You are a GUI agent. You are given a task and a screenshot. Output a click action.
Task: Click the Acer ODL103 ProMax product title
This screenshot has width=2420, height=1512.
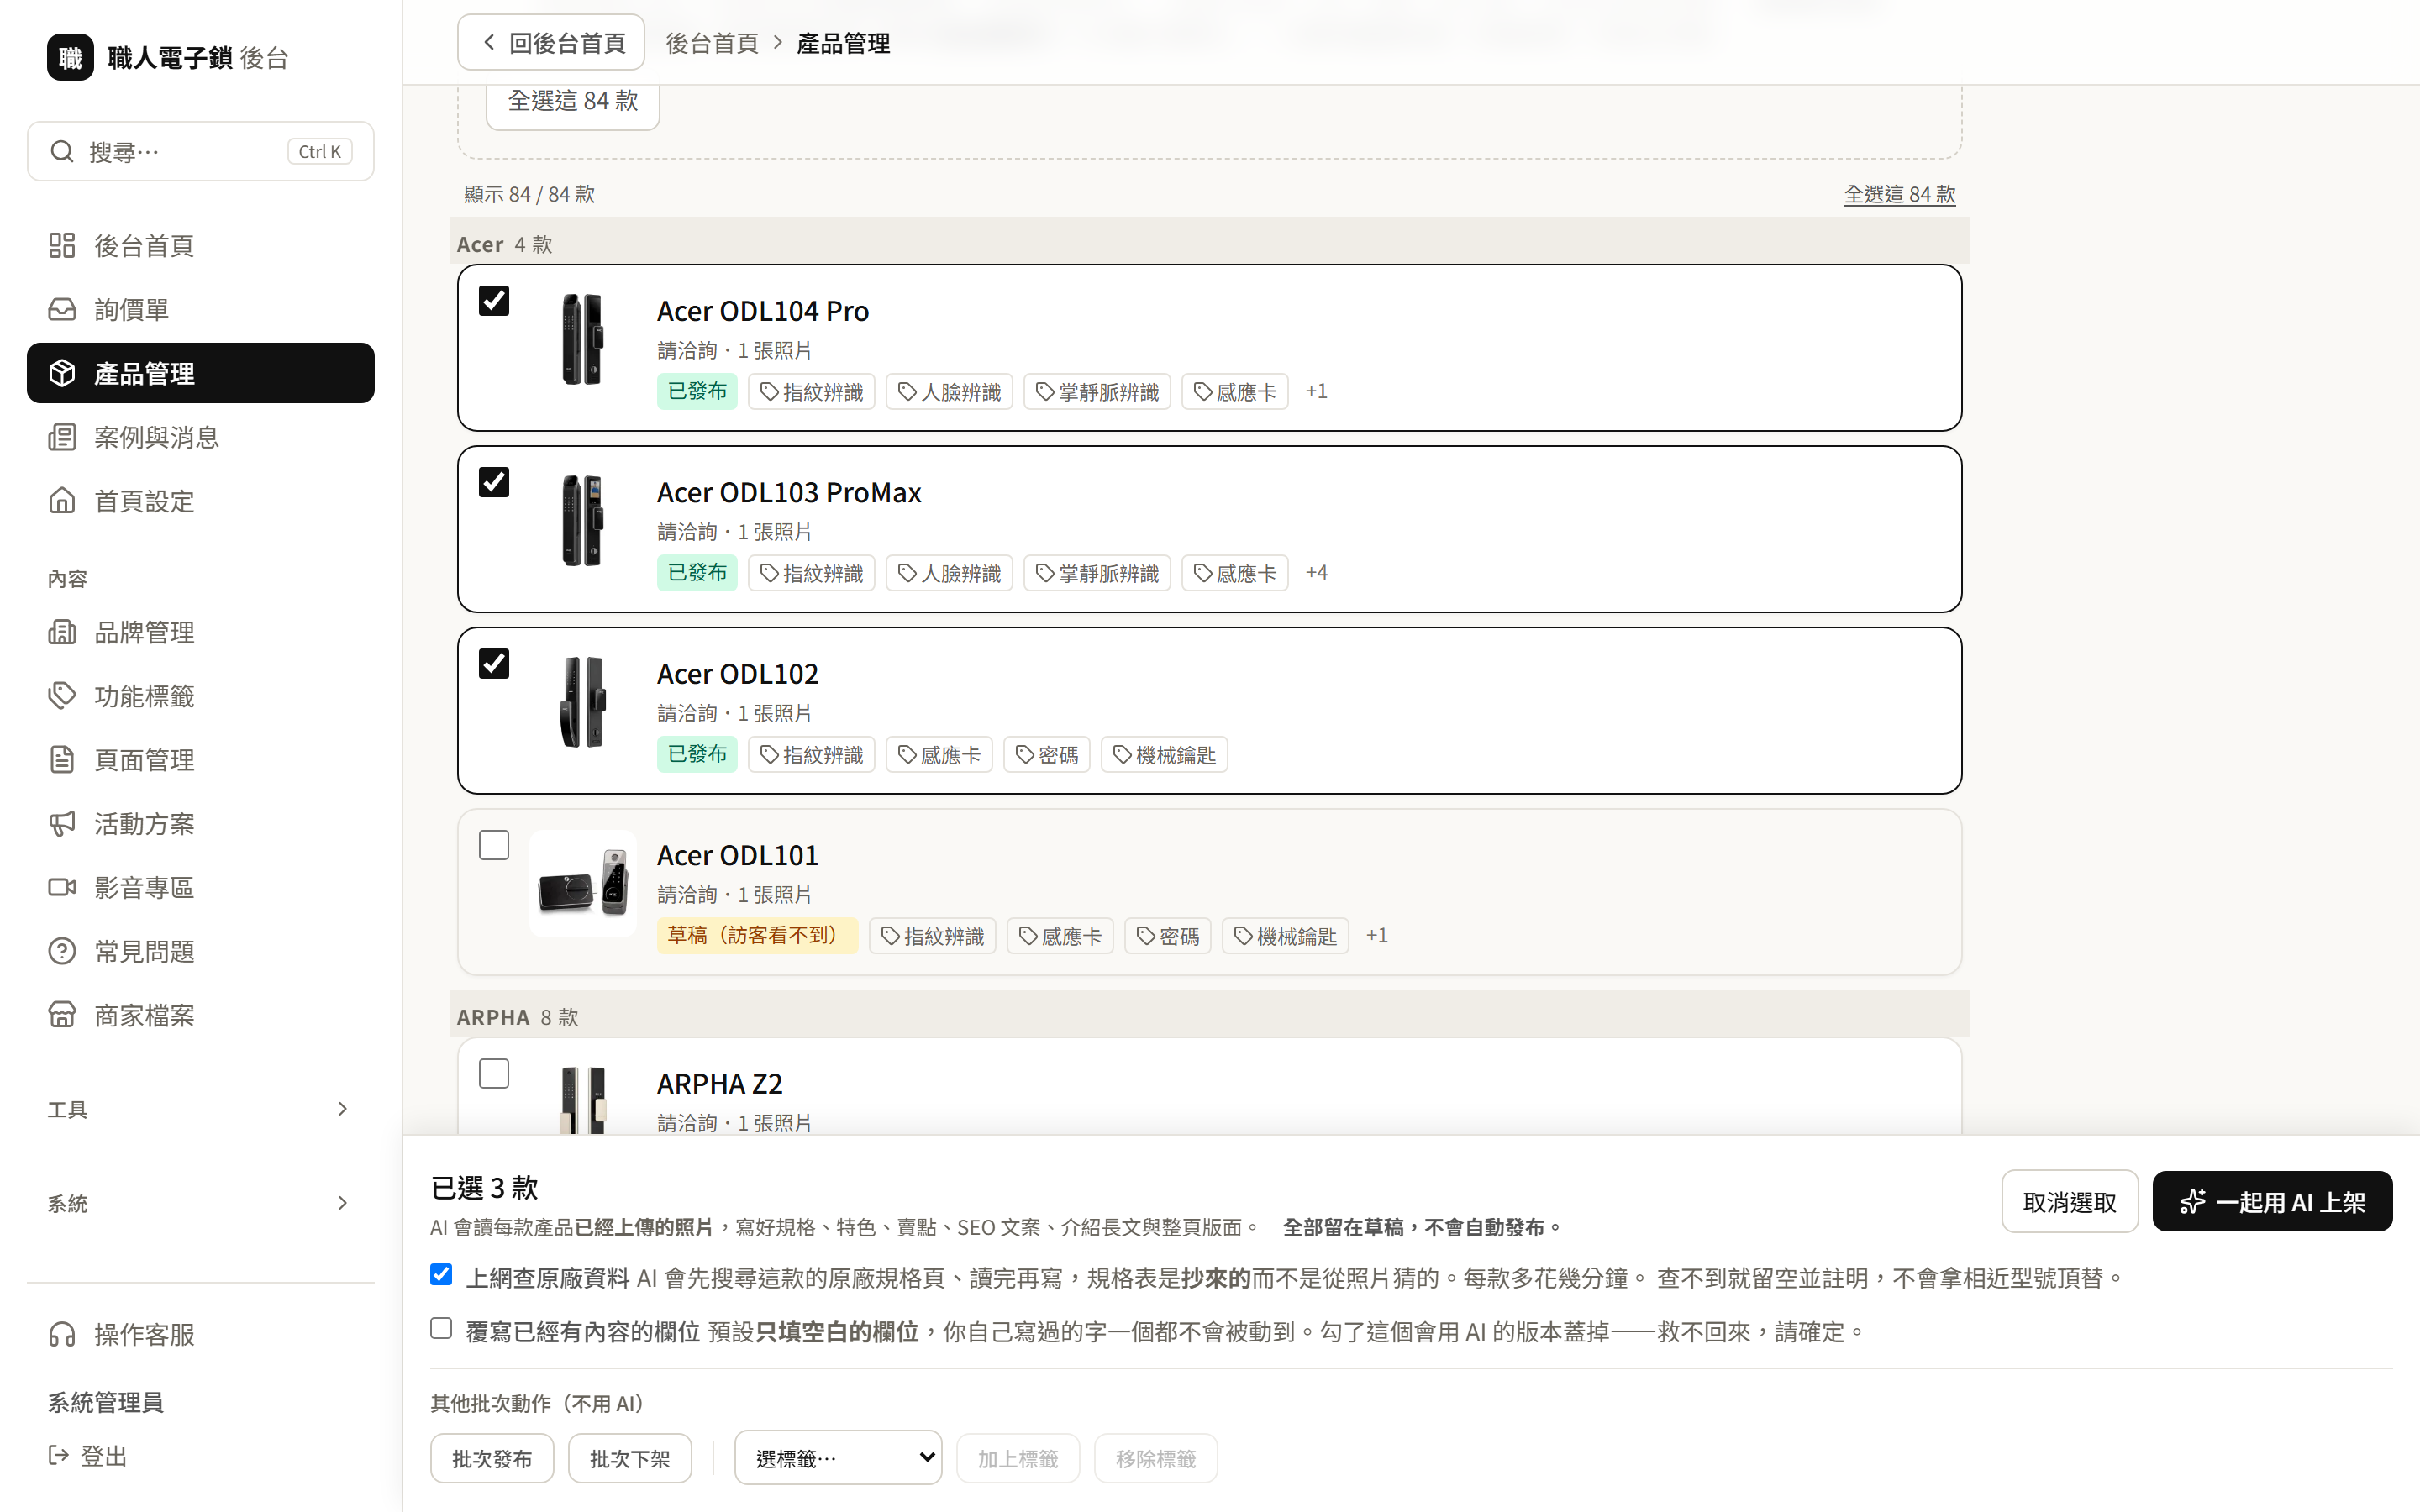point(789,493)
